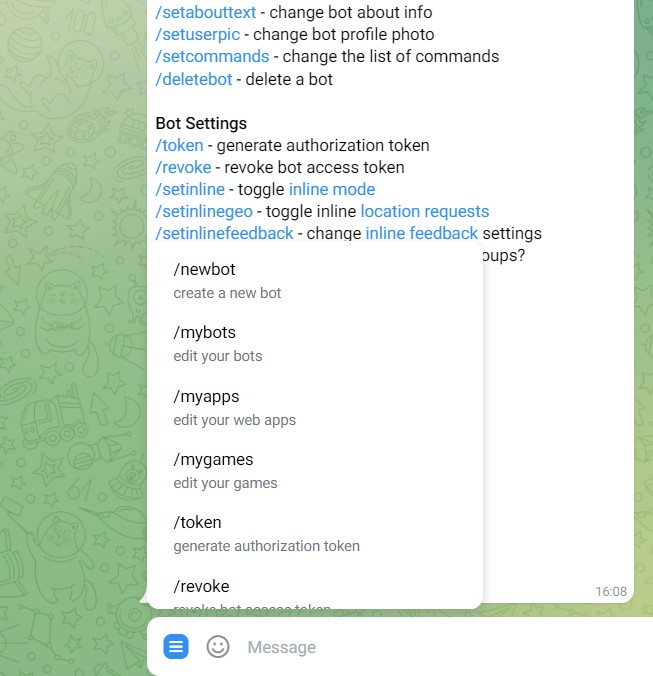Open the /setabouttext command link
653x676 pixels.
[206, 13]
